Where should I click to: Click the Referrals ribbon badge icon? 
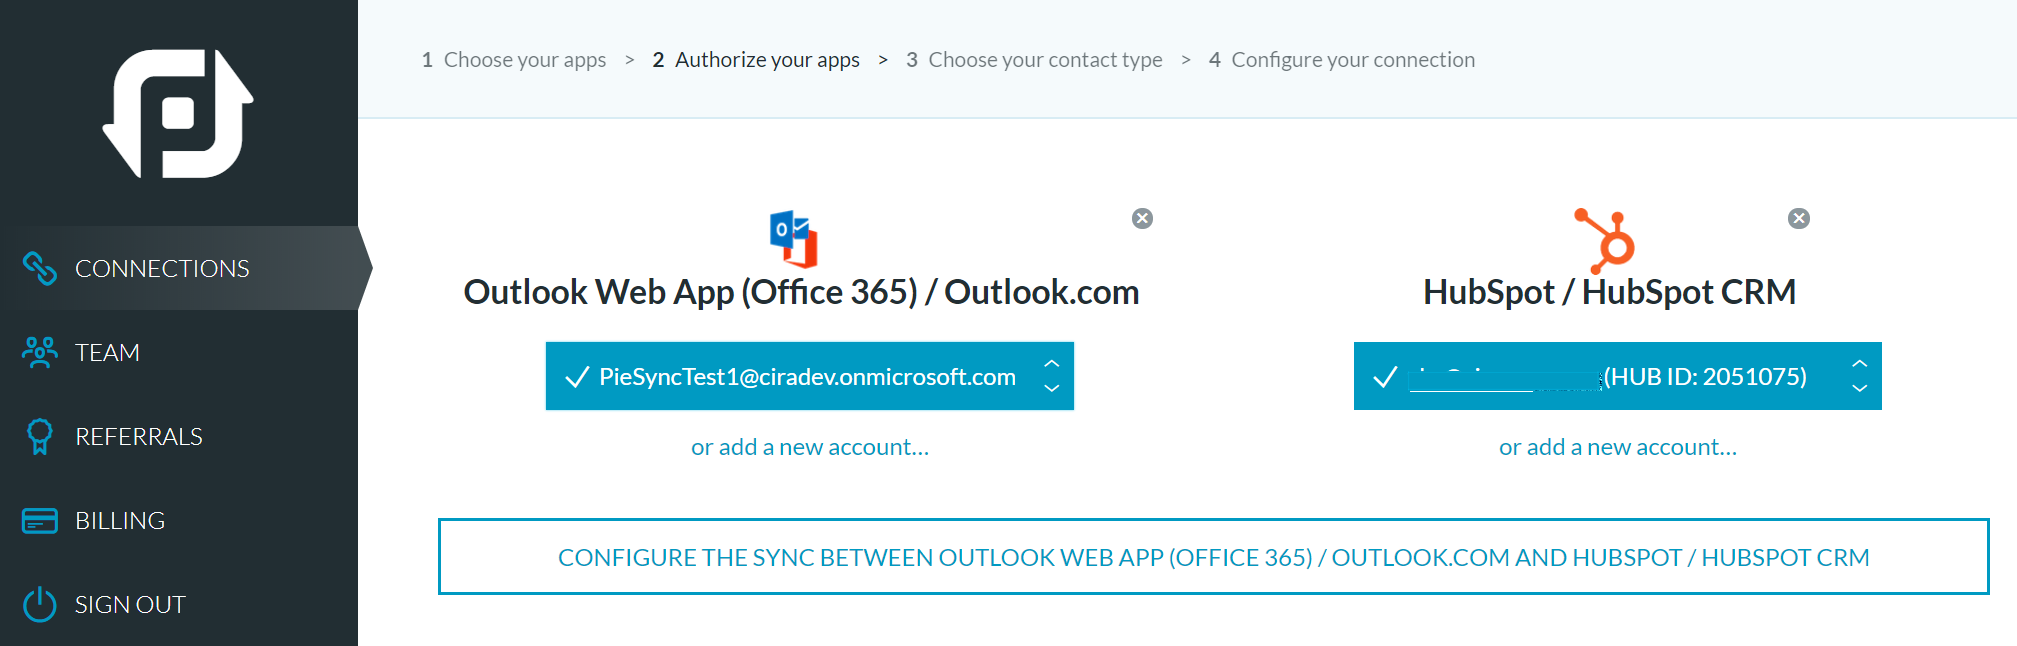(x=40, y=436)
